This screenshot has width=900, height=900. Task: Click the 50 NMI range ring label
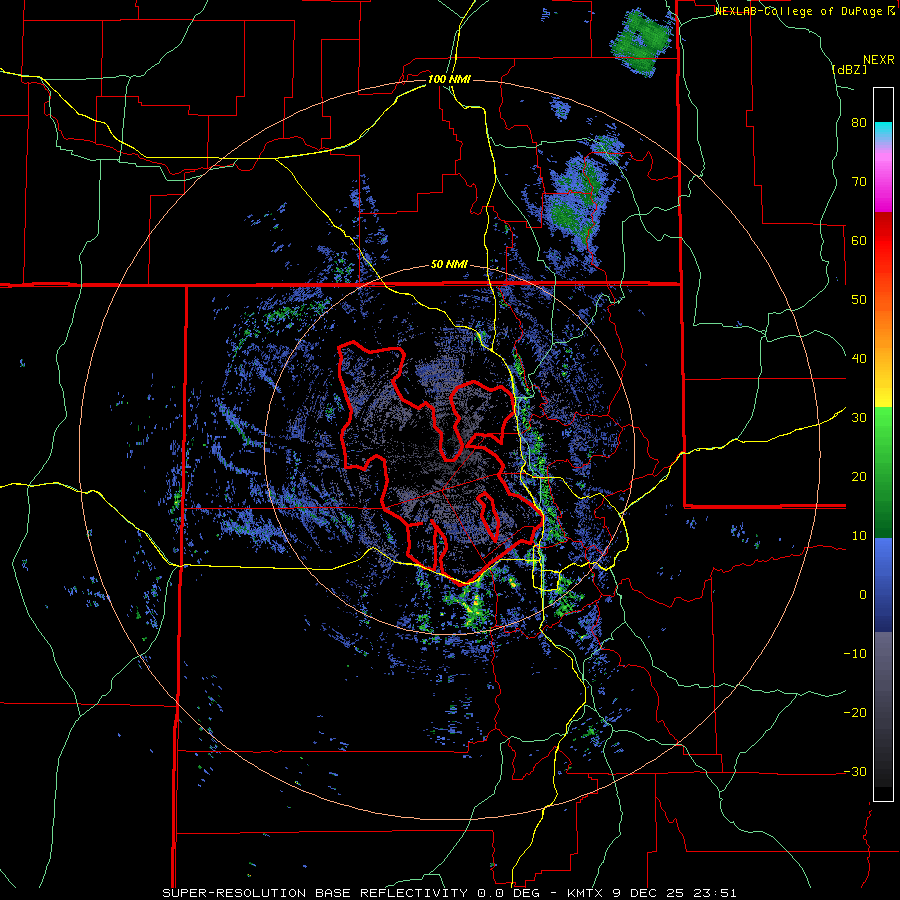(449, 265)
